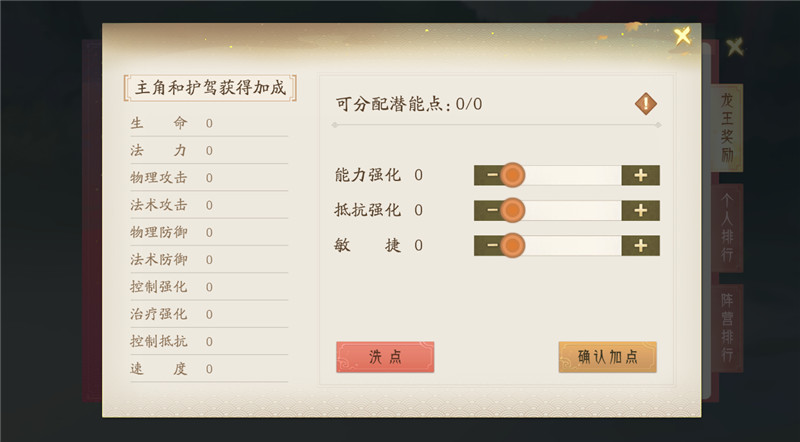Image resolution: width=800 pixels, height=442 pixels.
Task: Close the potential points dialog
Action: [682, 36]
